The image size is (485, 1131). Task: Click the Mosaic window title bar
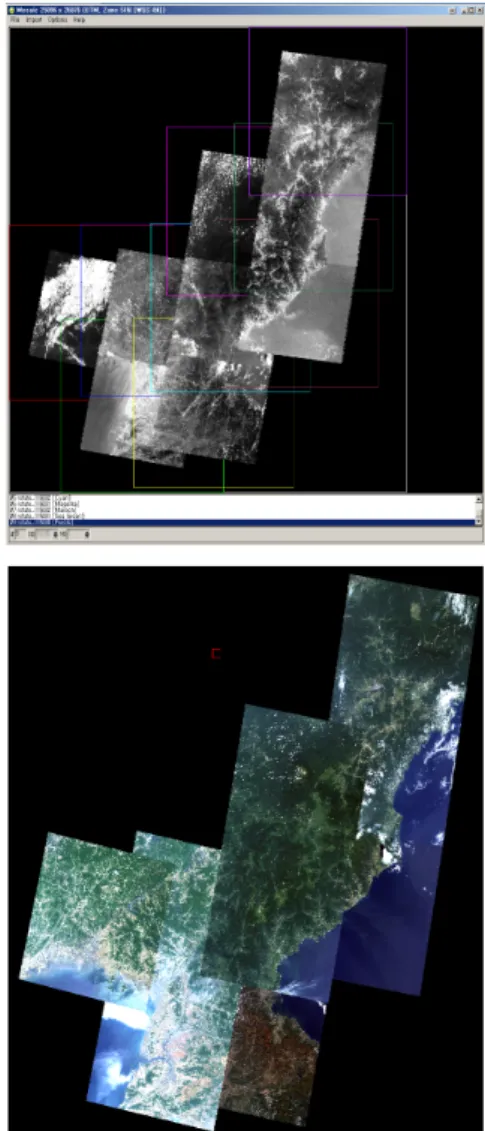coord(244,11)
